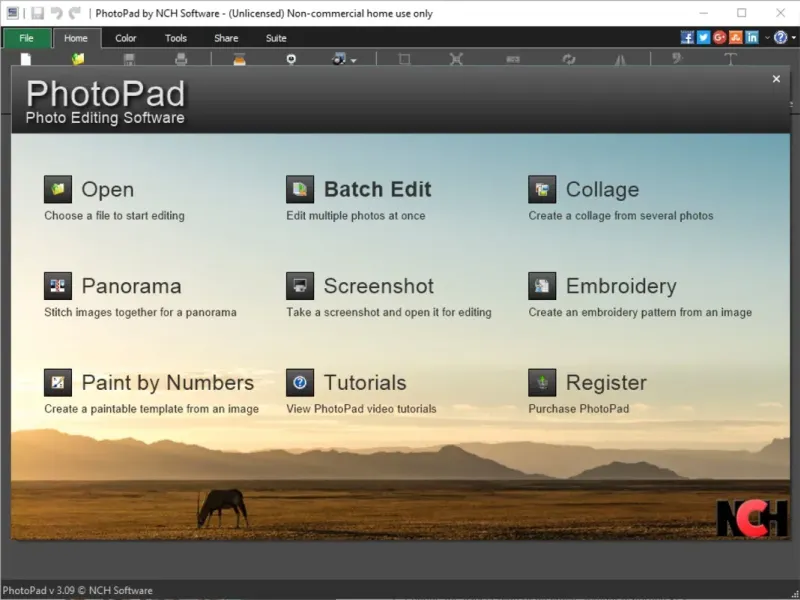
Task: Switch to the Color tab
Action: (x=126, y=38)
